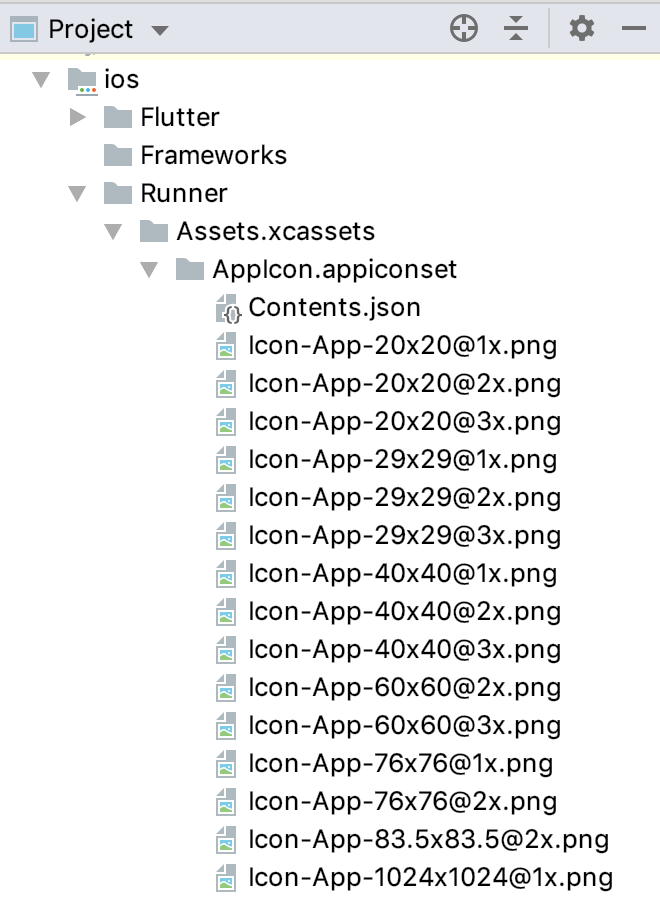The image size is (660, 900).
Task: Collapse the ios folder tree arrow
Action: (41, 79)
